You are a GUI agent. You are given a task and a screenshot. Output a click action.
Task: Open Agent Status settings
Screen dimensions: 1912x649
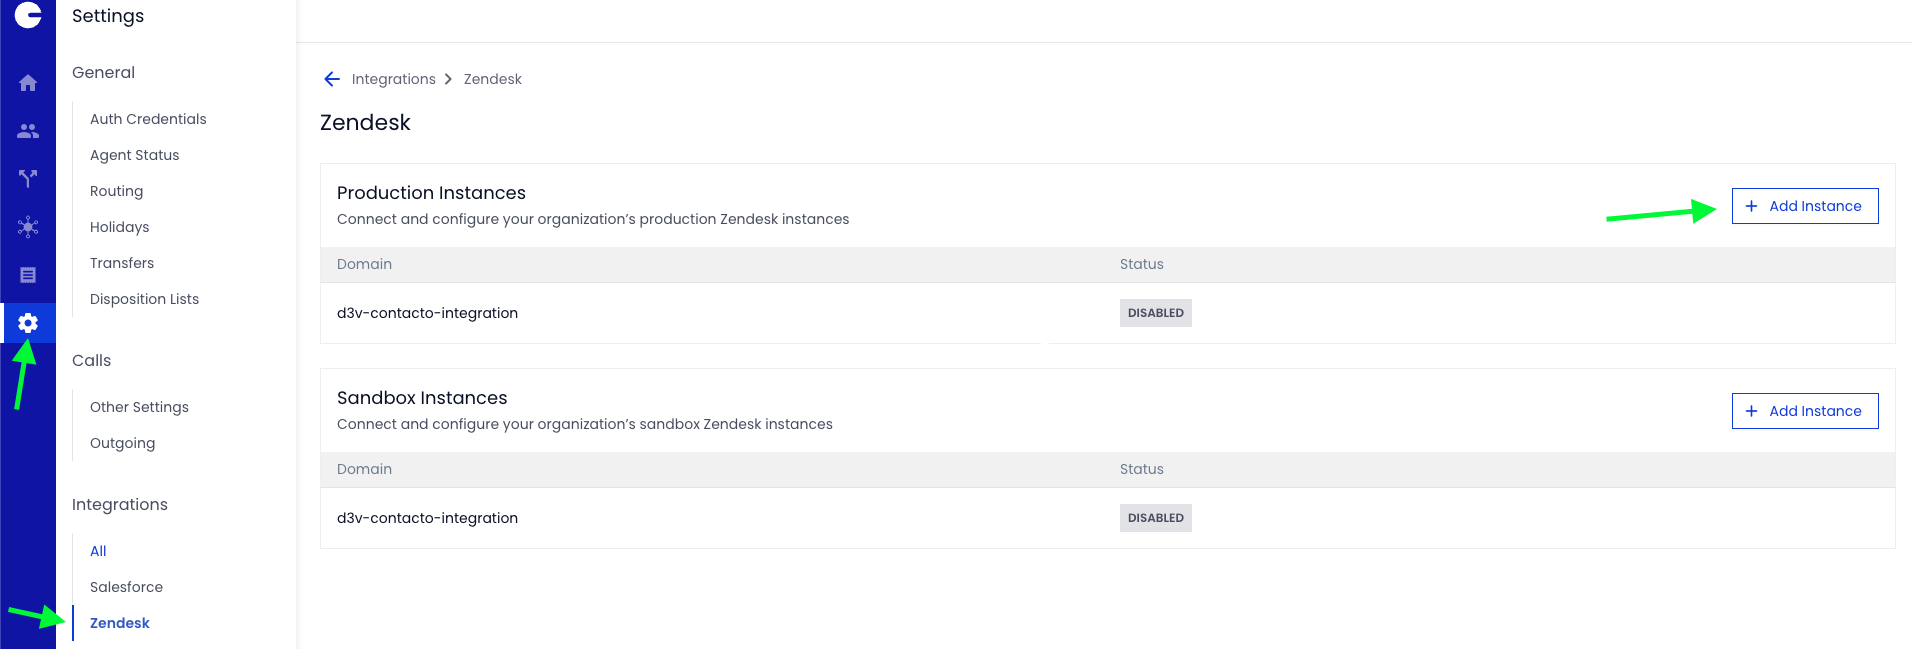[135, 155]
